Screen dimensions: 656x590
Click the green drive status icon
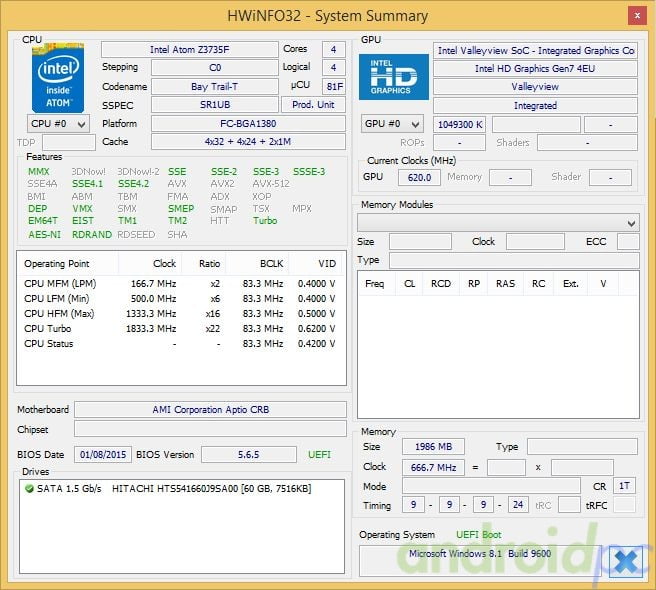point(29,488)
